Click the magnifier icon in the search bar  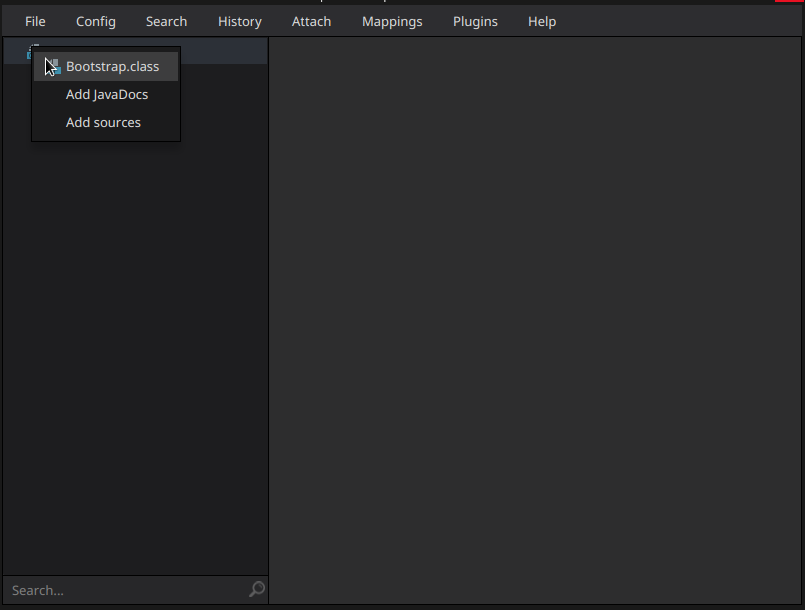click(x=256, y=590)
